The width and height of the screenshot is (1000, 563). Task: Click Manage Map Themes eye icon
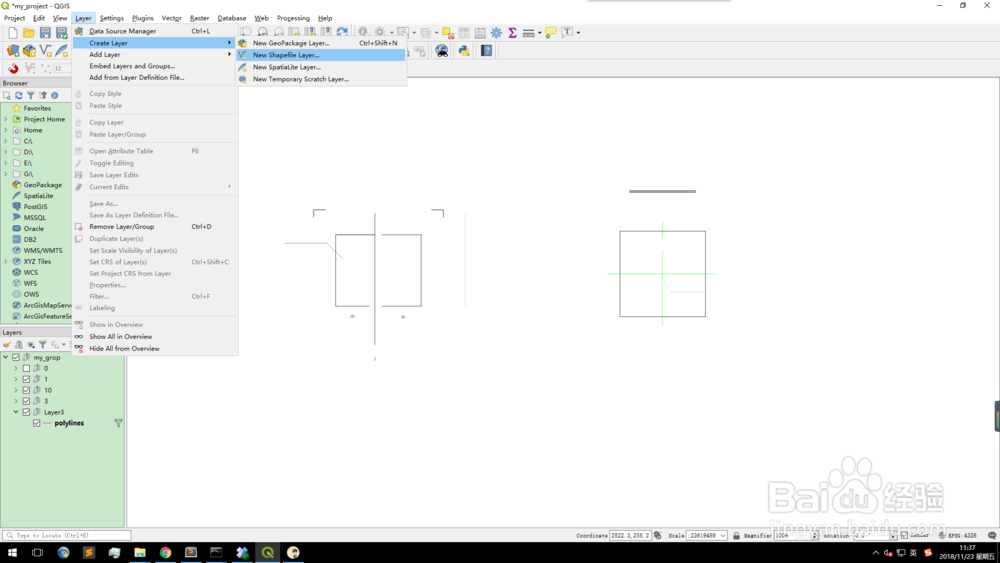click(31, 344)
